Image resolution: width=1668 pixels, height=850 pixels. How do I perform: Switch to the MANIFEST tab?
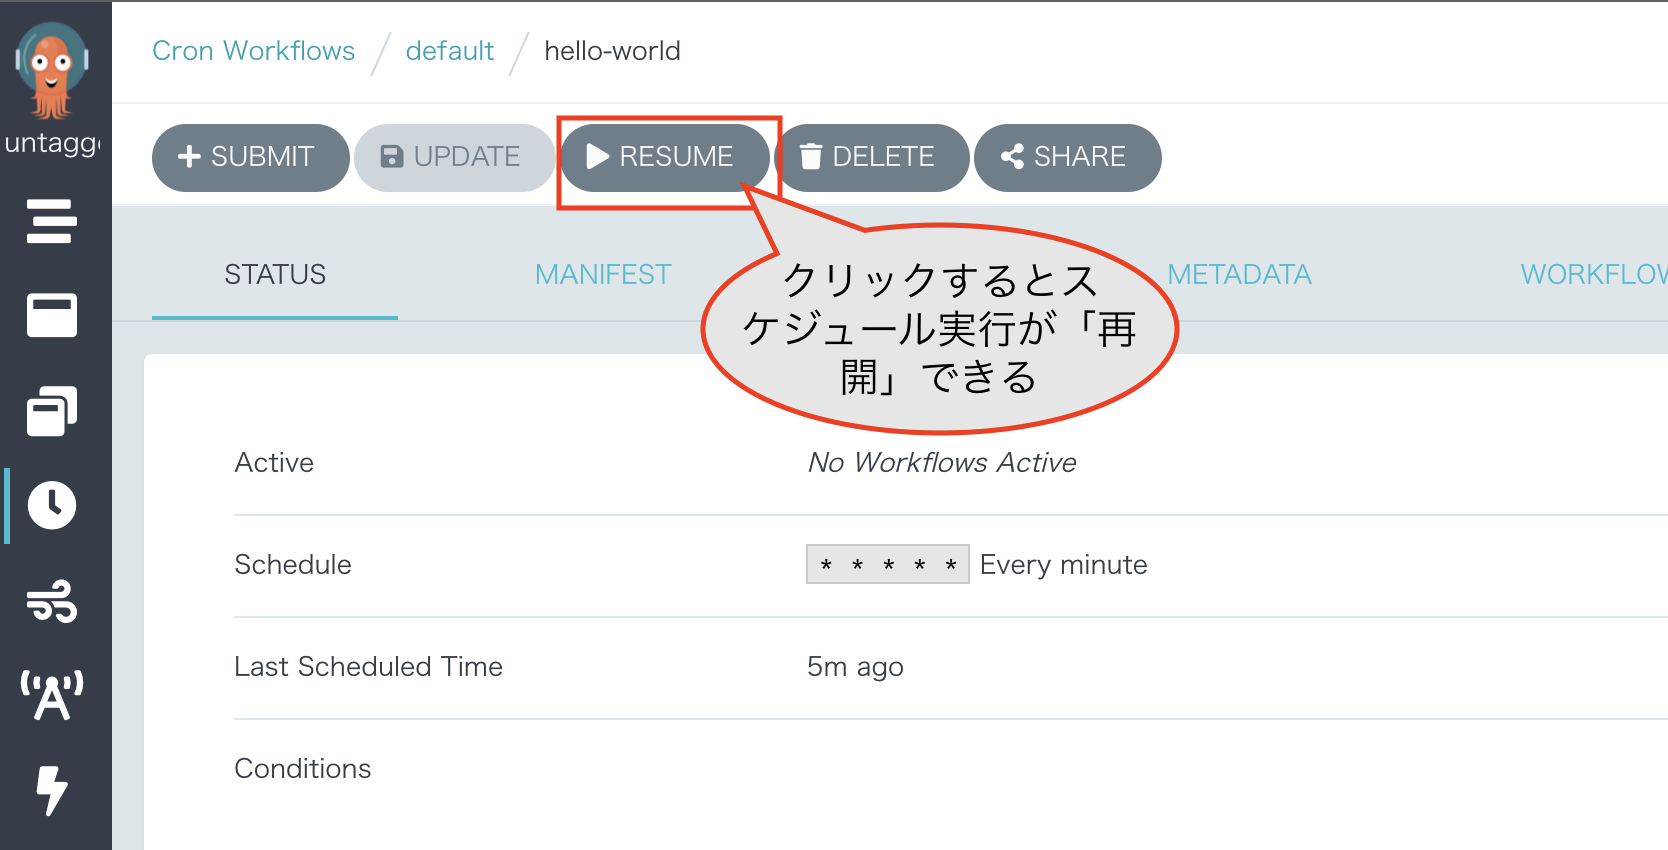[603, 274]
